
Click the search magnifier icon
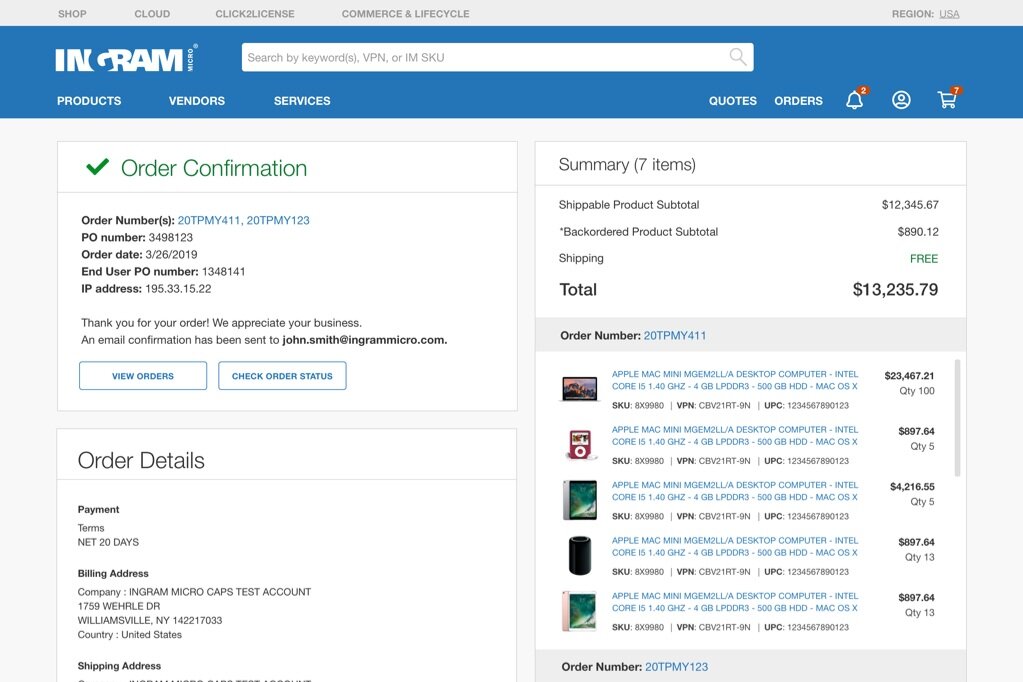tap(738, 57)
